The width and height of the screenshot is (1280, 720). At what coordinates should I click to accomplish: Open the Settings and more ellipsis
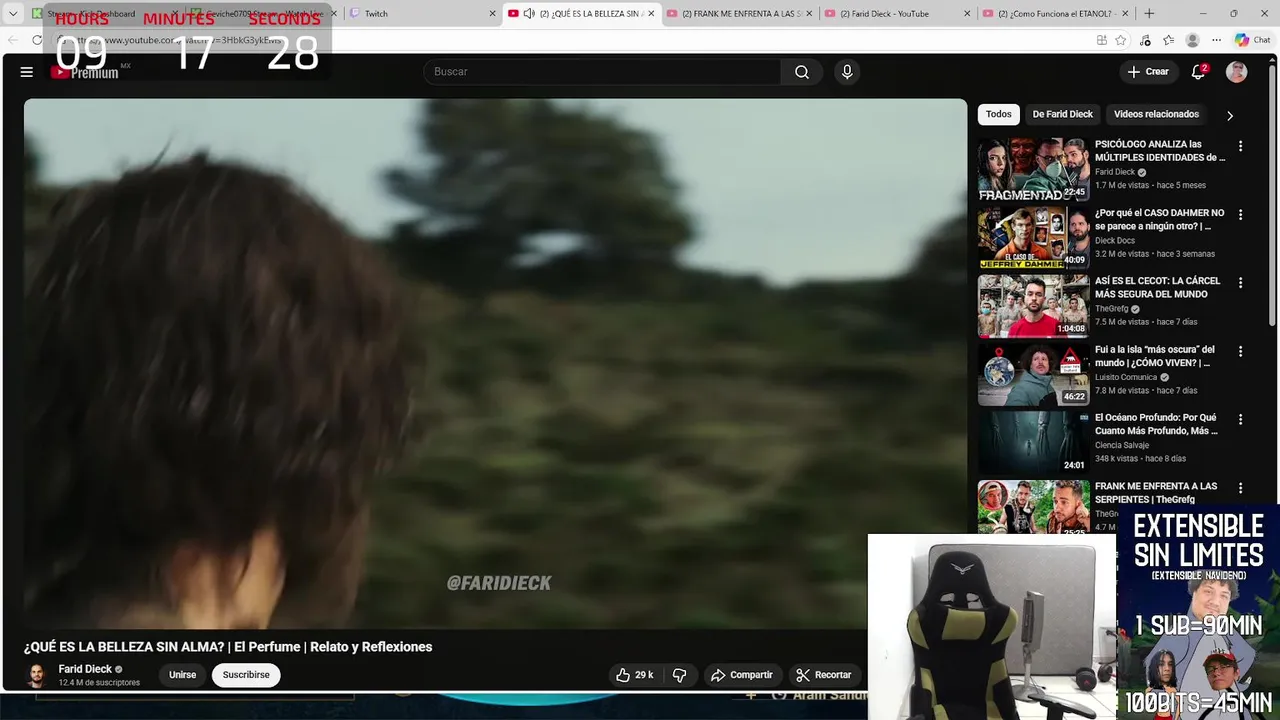pos(1216,40)
